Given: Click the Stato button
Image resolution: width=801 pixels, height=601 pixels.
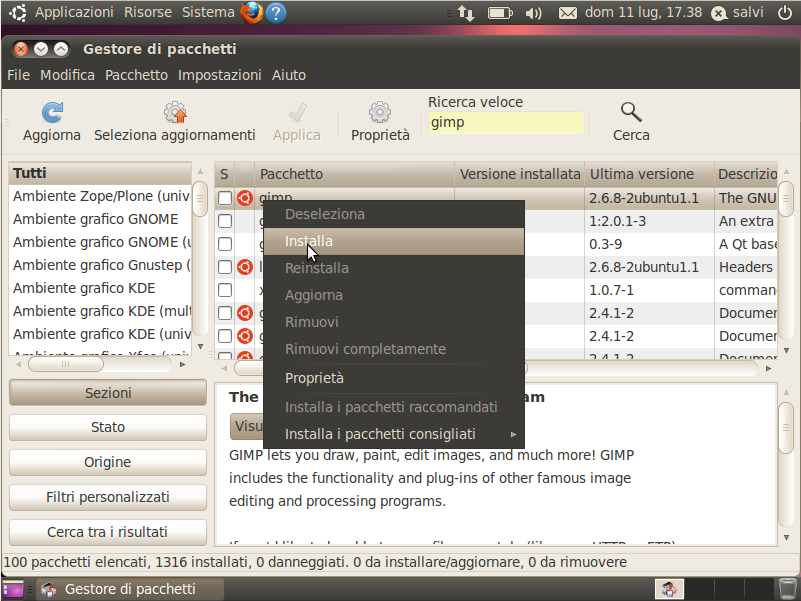Looking at the screenshot, I should pyautogui.click(x=108, y=427).
